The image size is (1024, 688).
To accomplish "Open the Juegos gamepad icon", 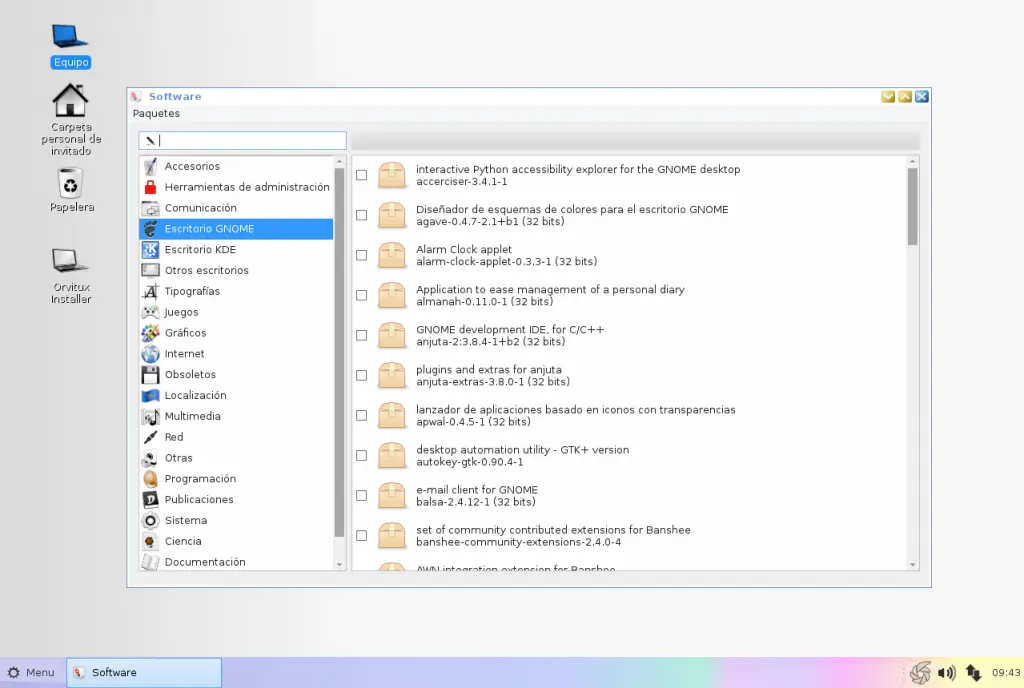I will pos(150,312).
